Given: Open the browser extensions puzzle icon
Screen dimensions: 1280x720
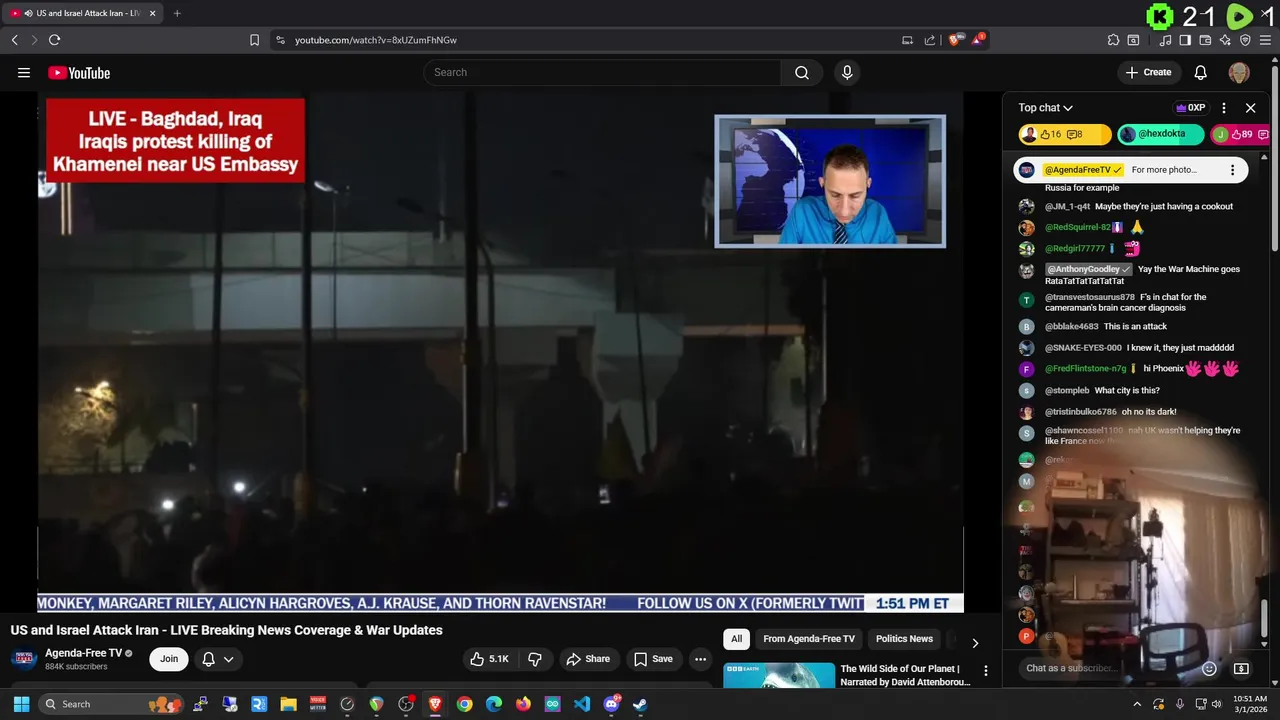Looking at the screenshot, I should [x=1113, y=40].
